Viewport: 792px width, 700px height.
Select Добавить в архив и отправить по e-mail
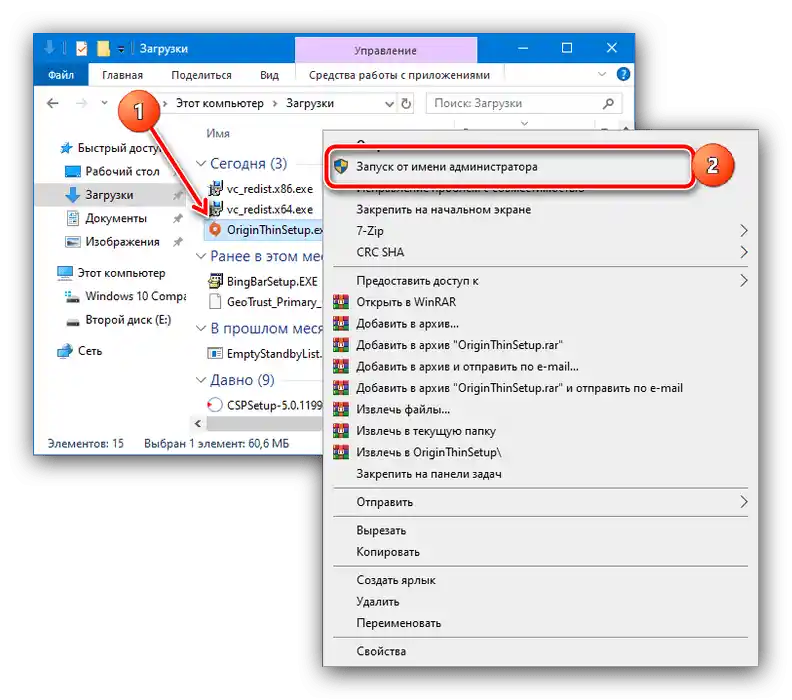540,367
